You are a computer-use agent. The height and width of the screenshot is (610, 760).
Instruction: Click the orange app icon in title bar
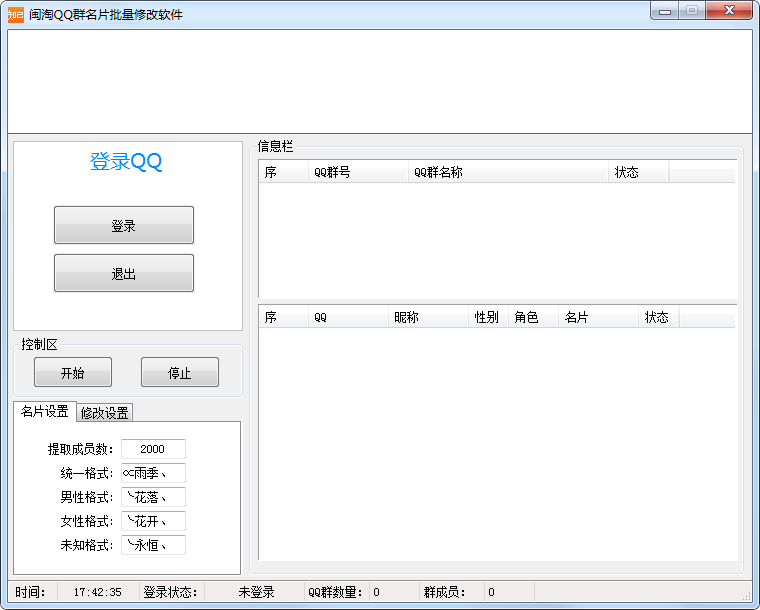click(x=15, y=14)
